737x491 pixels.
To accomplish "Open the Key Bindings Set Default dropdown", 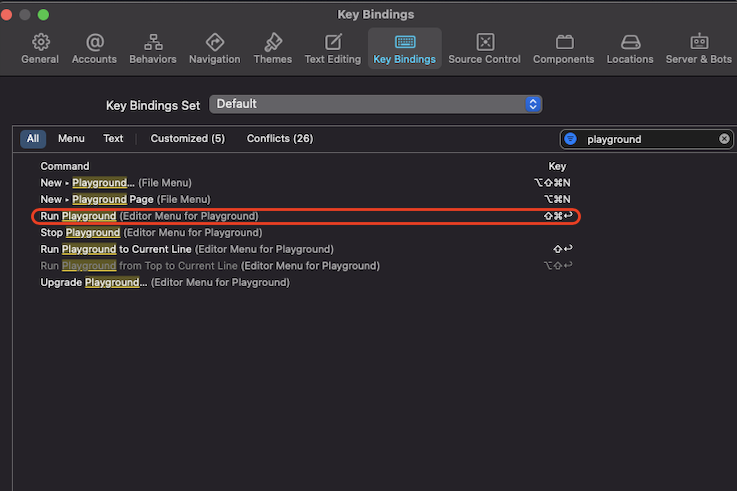I will (x=376, y=104).
